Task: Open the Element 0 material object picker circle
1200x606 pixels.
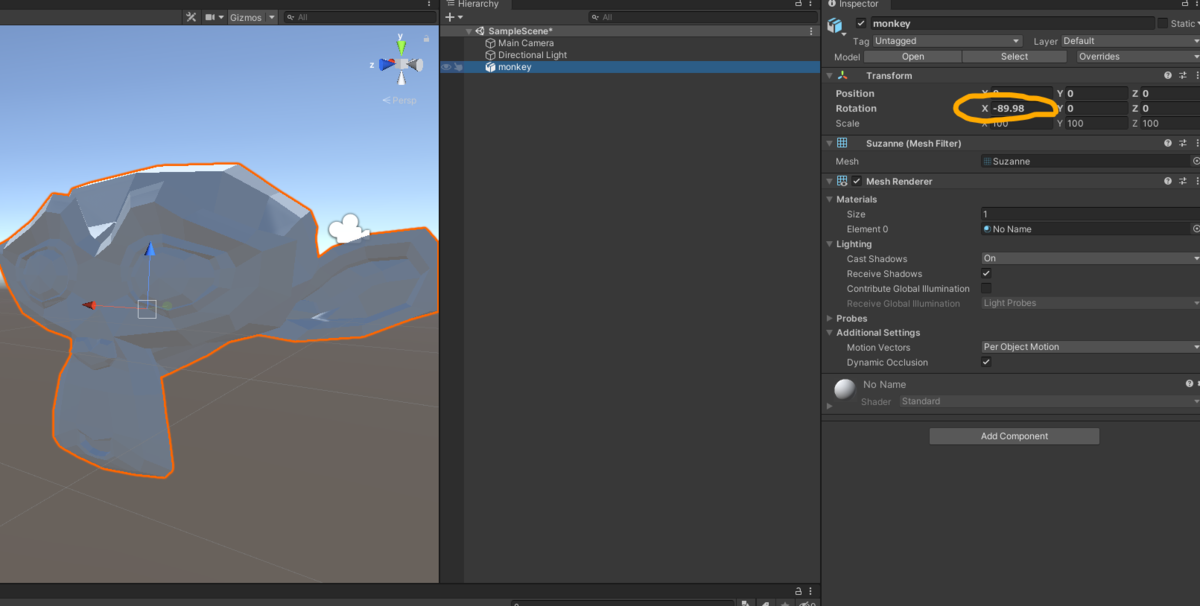Action: tap(1196, 229)
